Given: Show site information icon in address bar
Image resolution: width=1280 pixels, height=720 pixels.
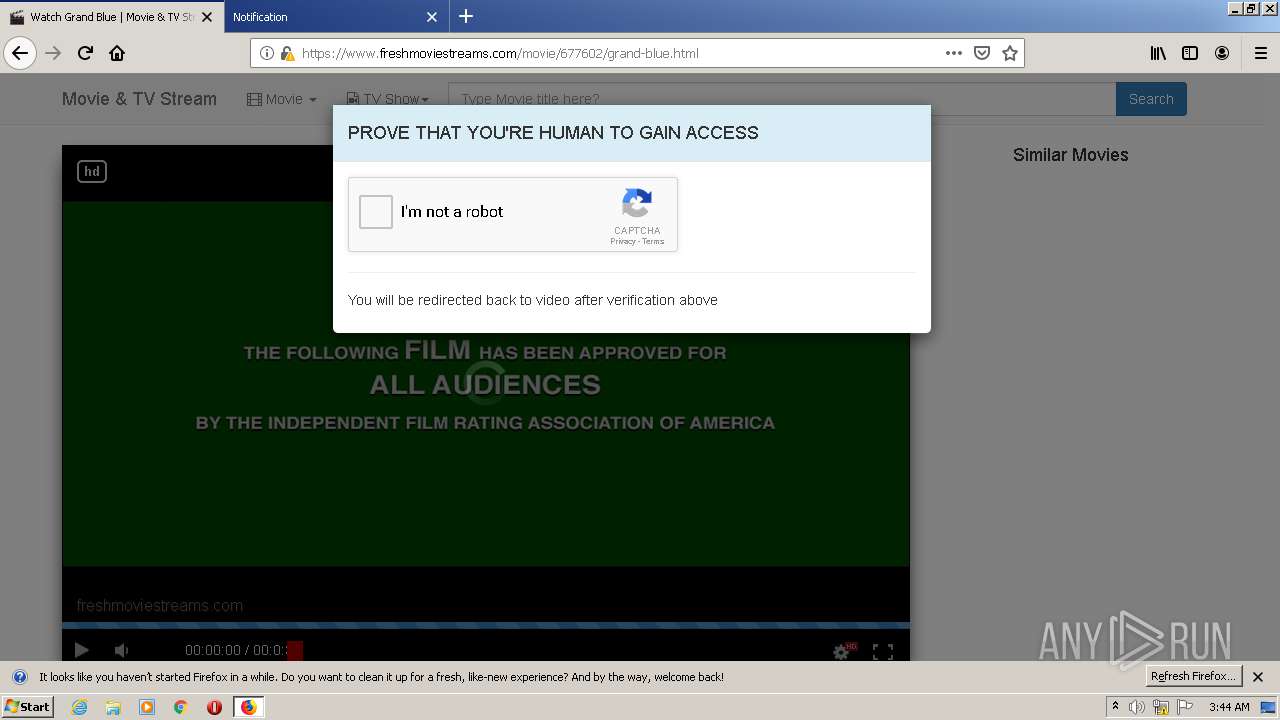Looking at the screenshot, I should pos(267,53).
